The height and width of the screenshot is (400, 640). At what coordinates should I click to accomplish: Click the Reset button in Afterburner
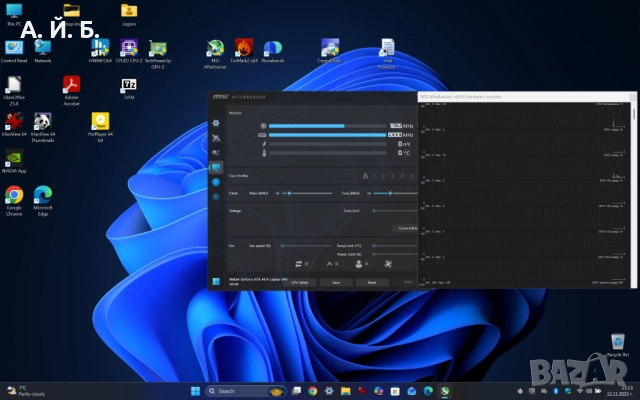tap(372, 282)
